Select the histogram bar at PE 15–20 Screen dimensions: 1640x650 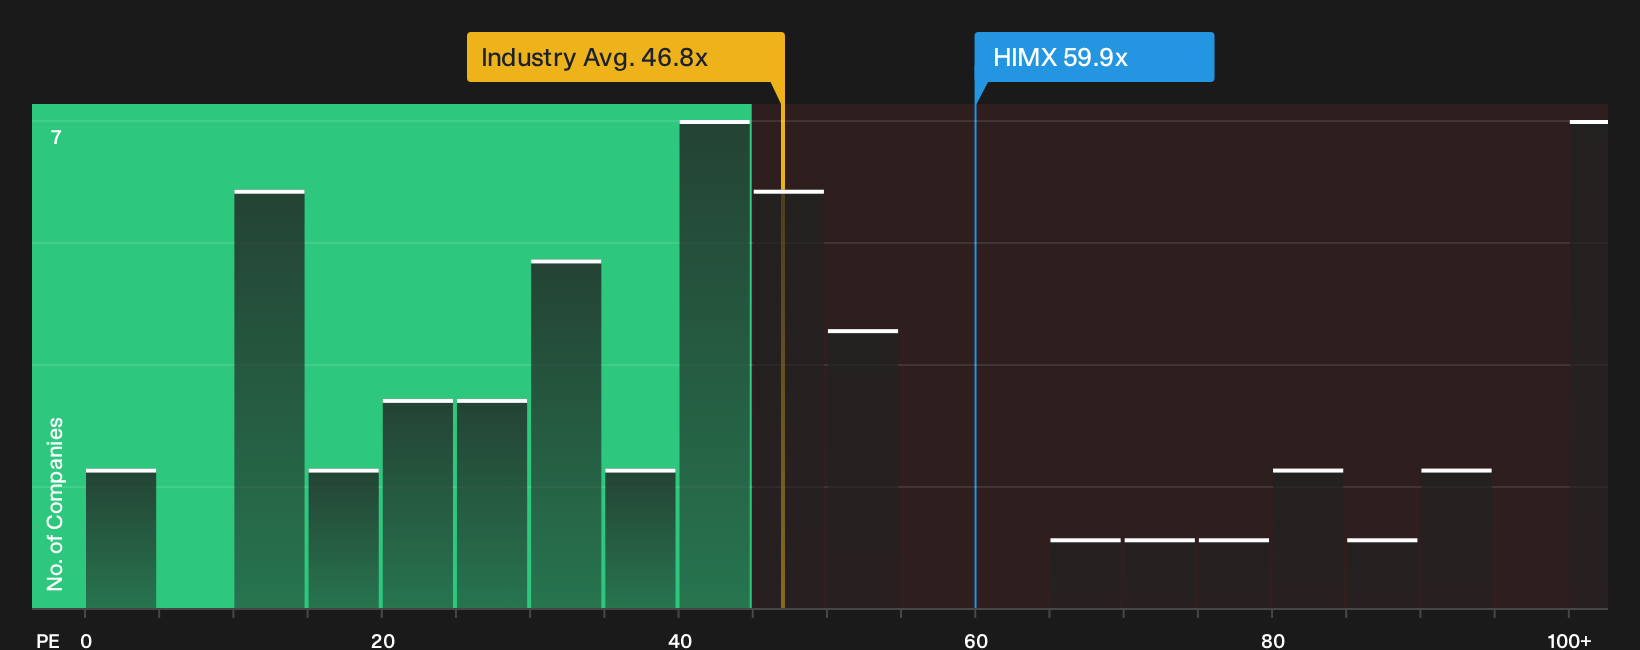(x=344, y=539)
